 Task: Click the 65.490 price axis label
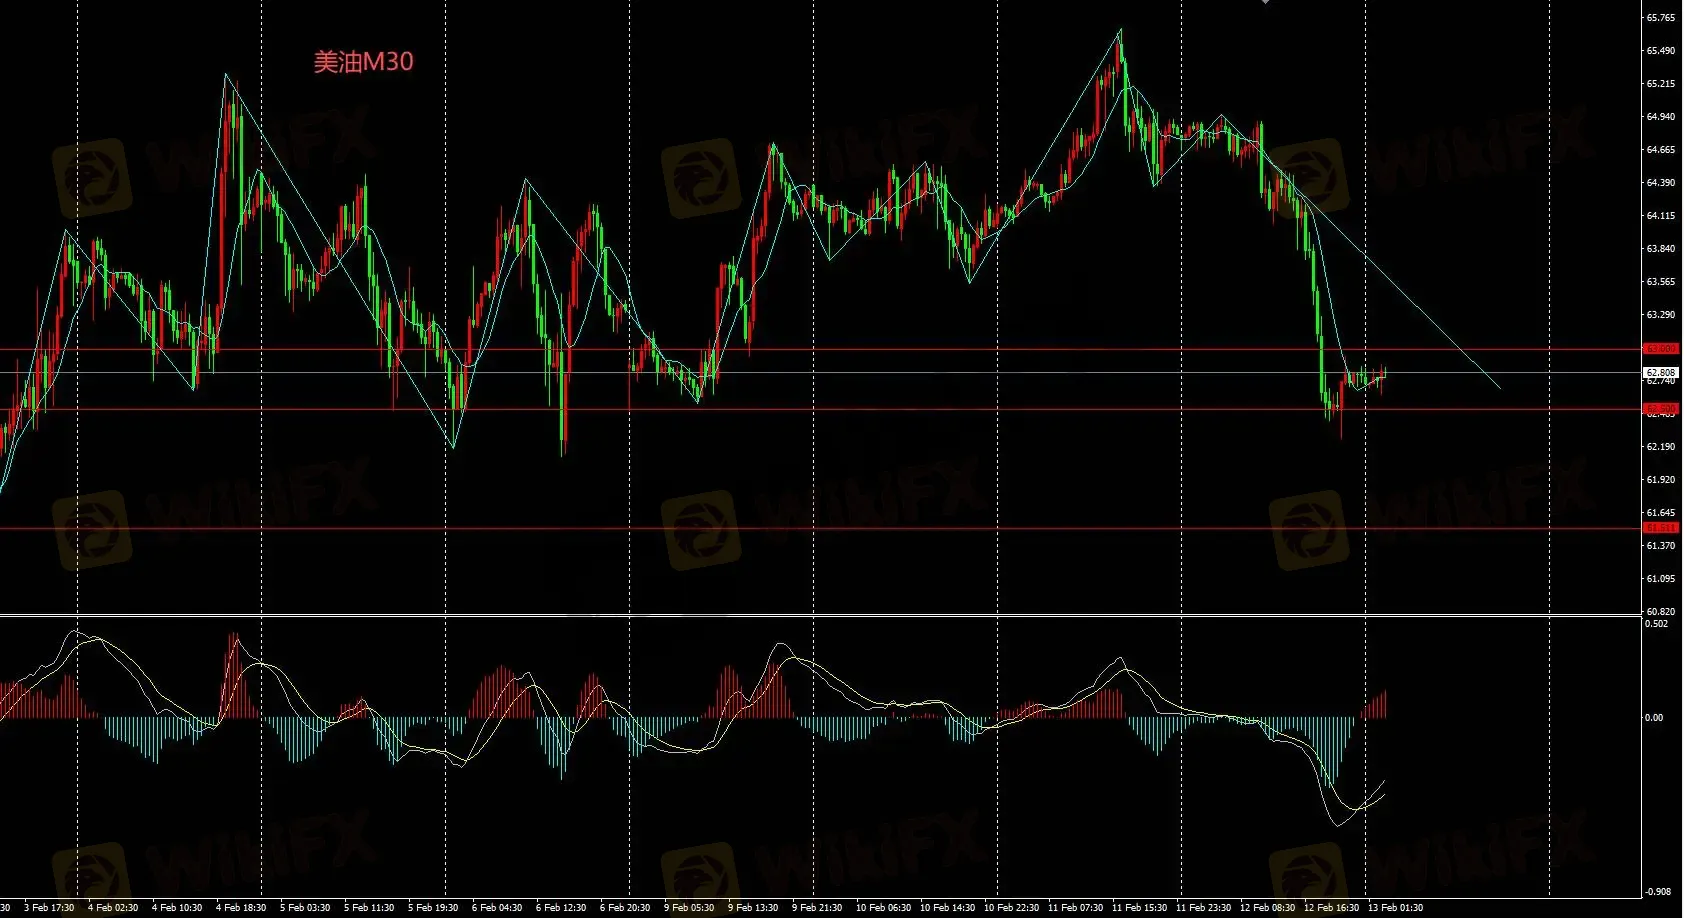1661,51
